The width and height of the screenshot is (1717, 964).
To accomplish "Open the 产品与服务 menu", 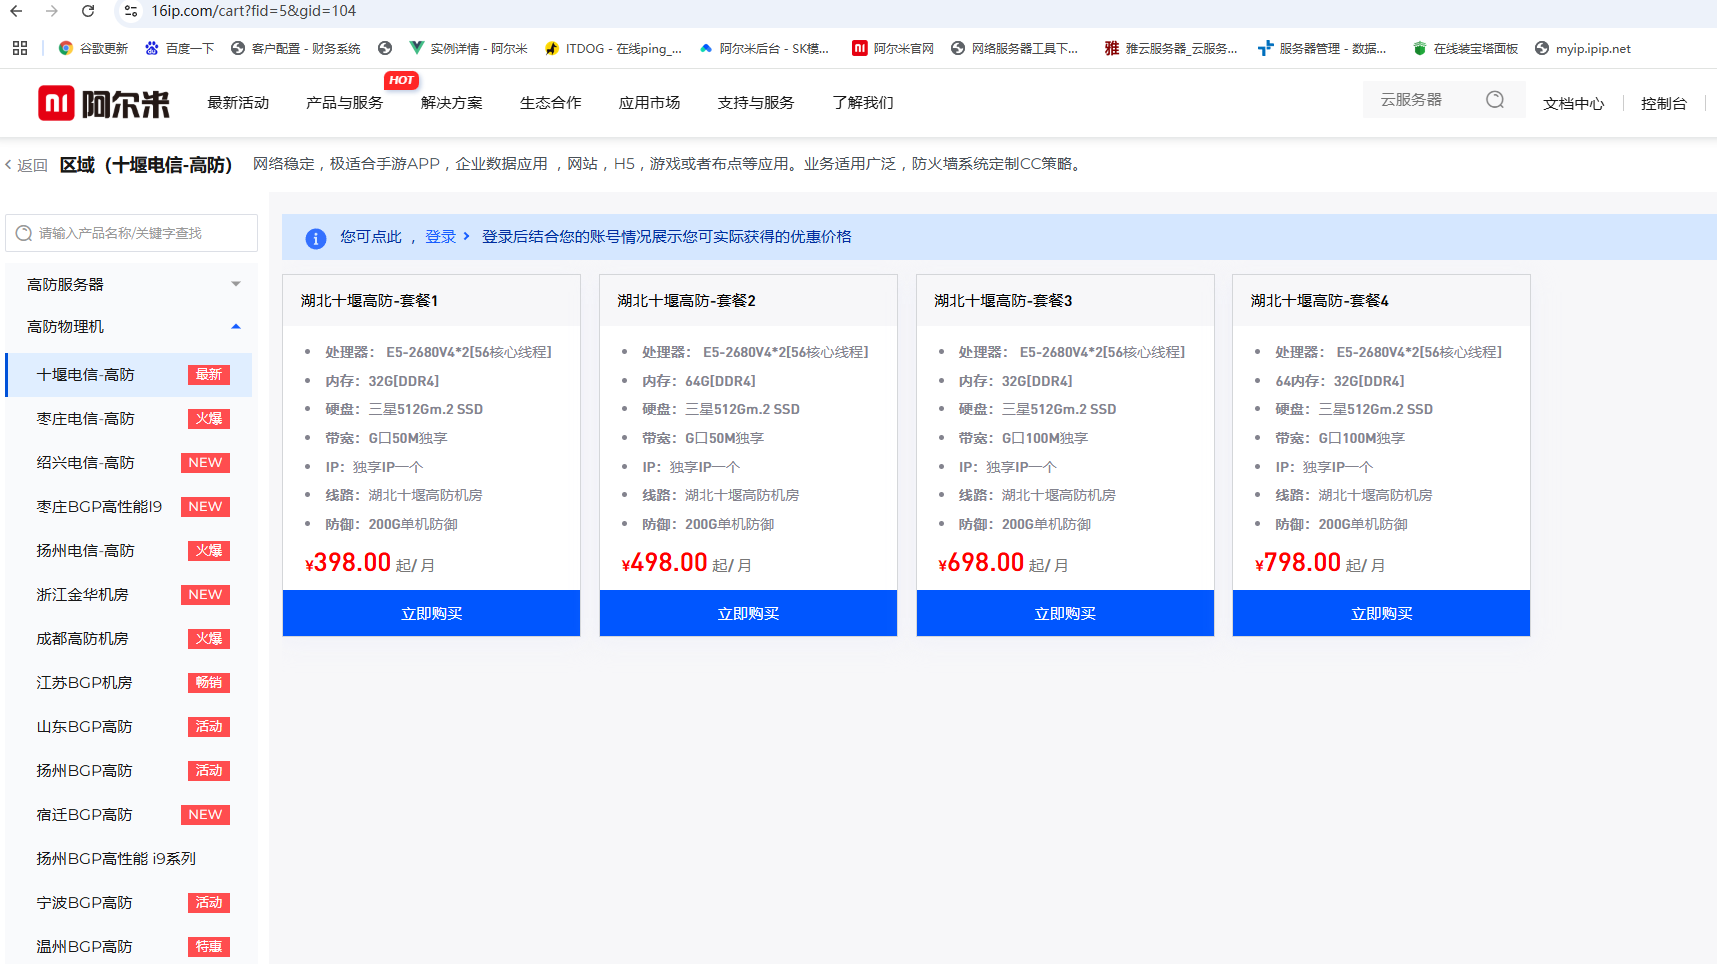I will tap(344, 103).
